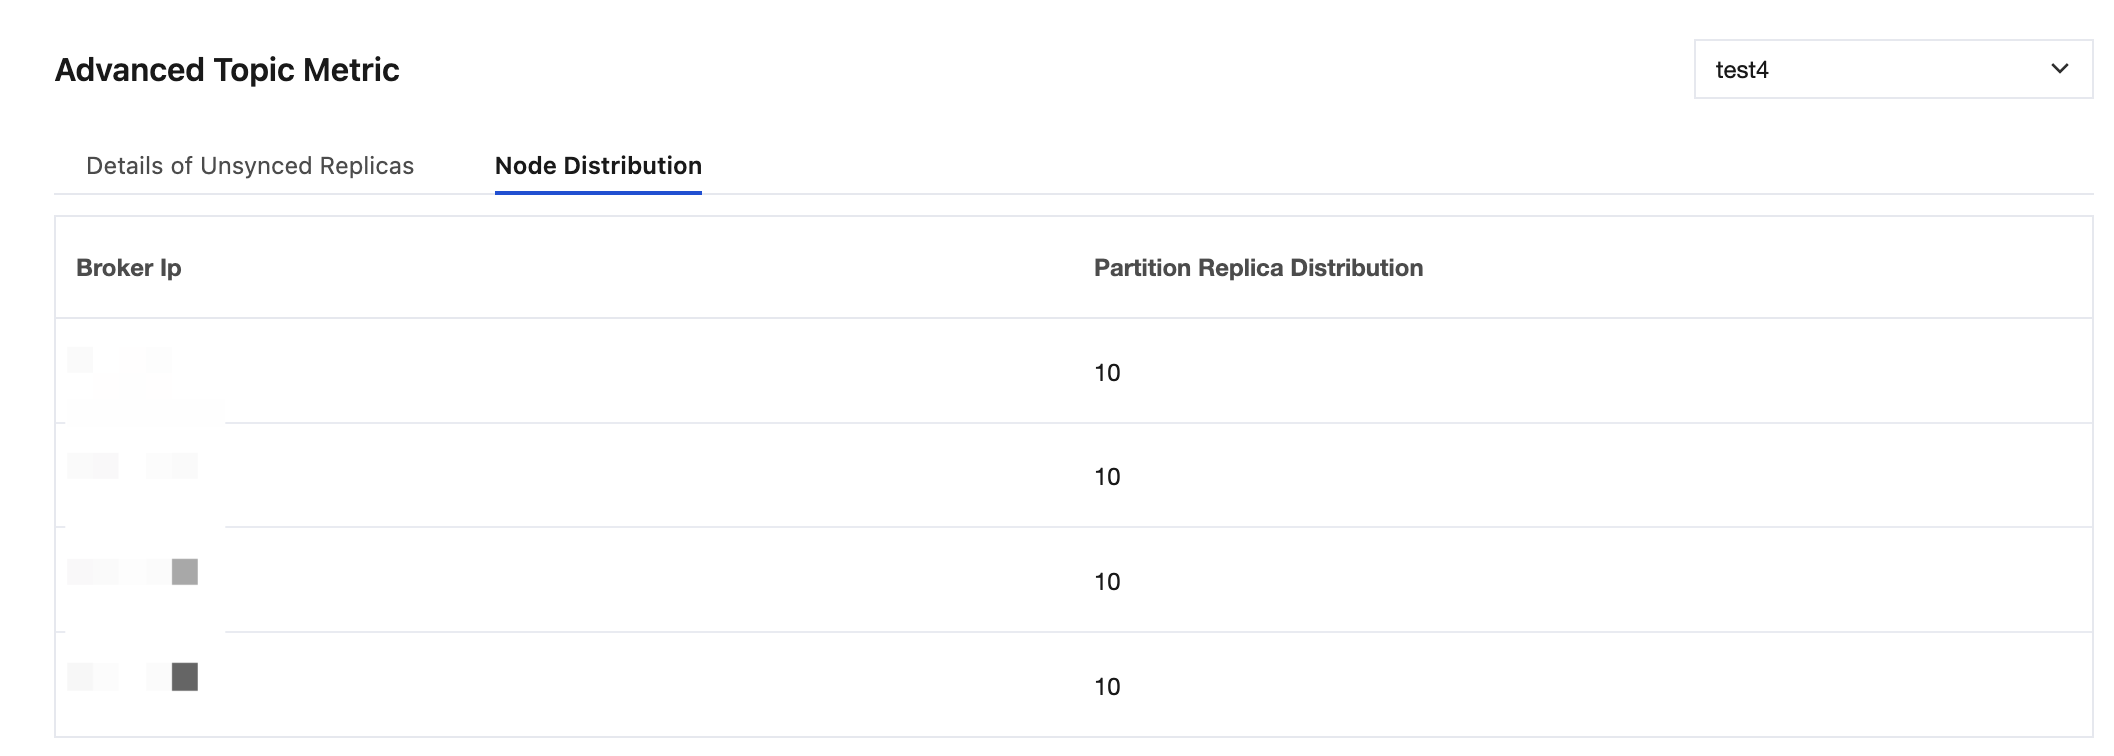2114x756 pixels.
Task: Click Partition Replica Distribution column header
Action: tap(1258, 268)
